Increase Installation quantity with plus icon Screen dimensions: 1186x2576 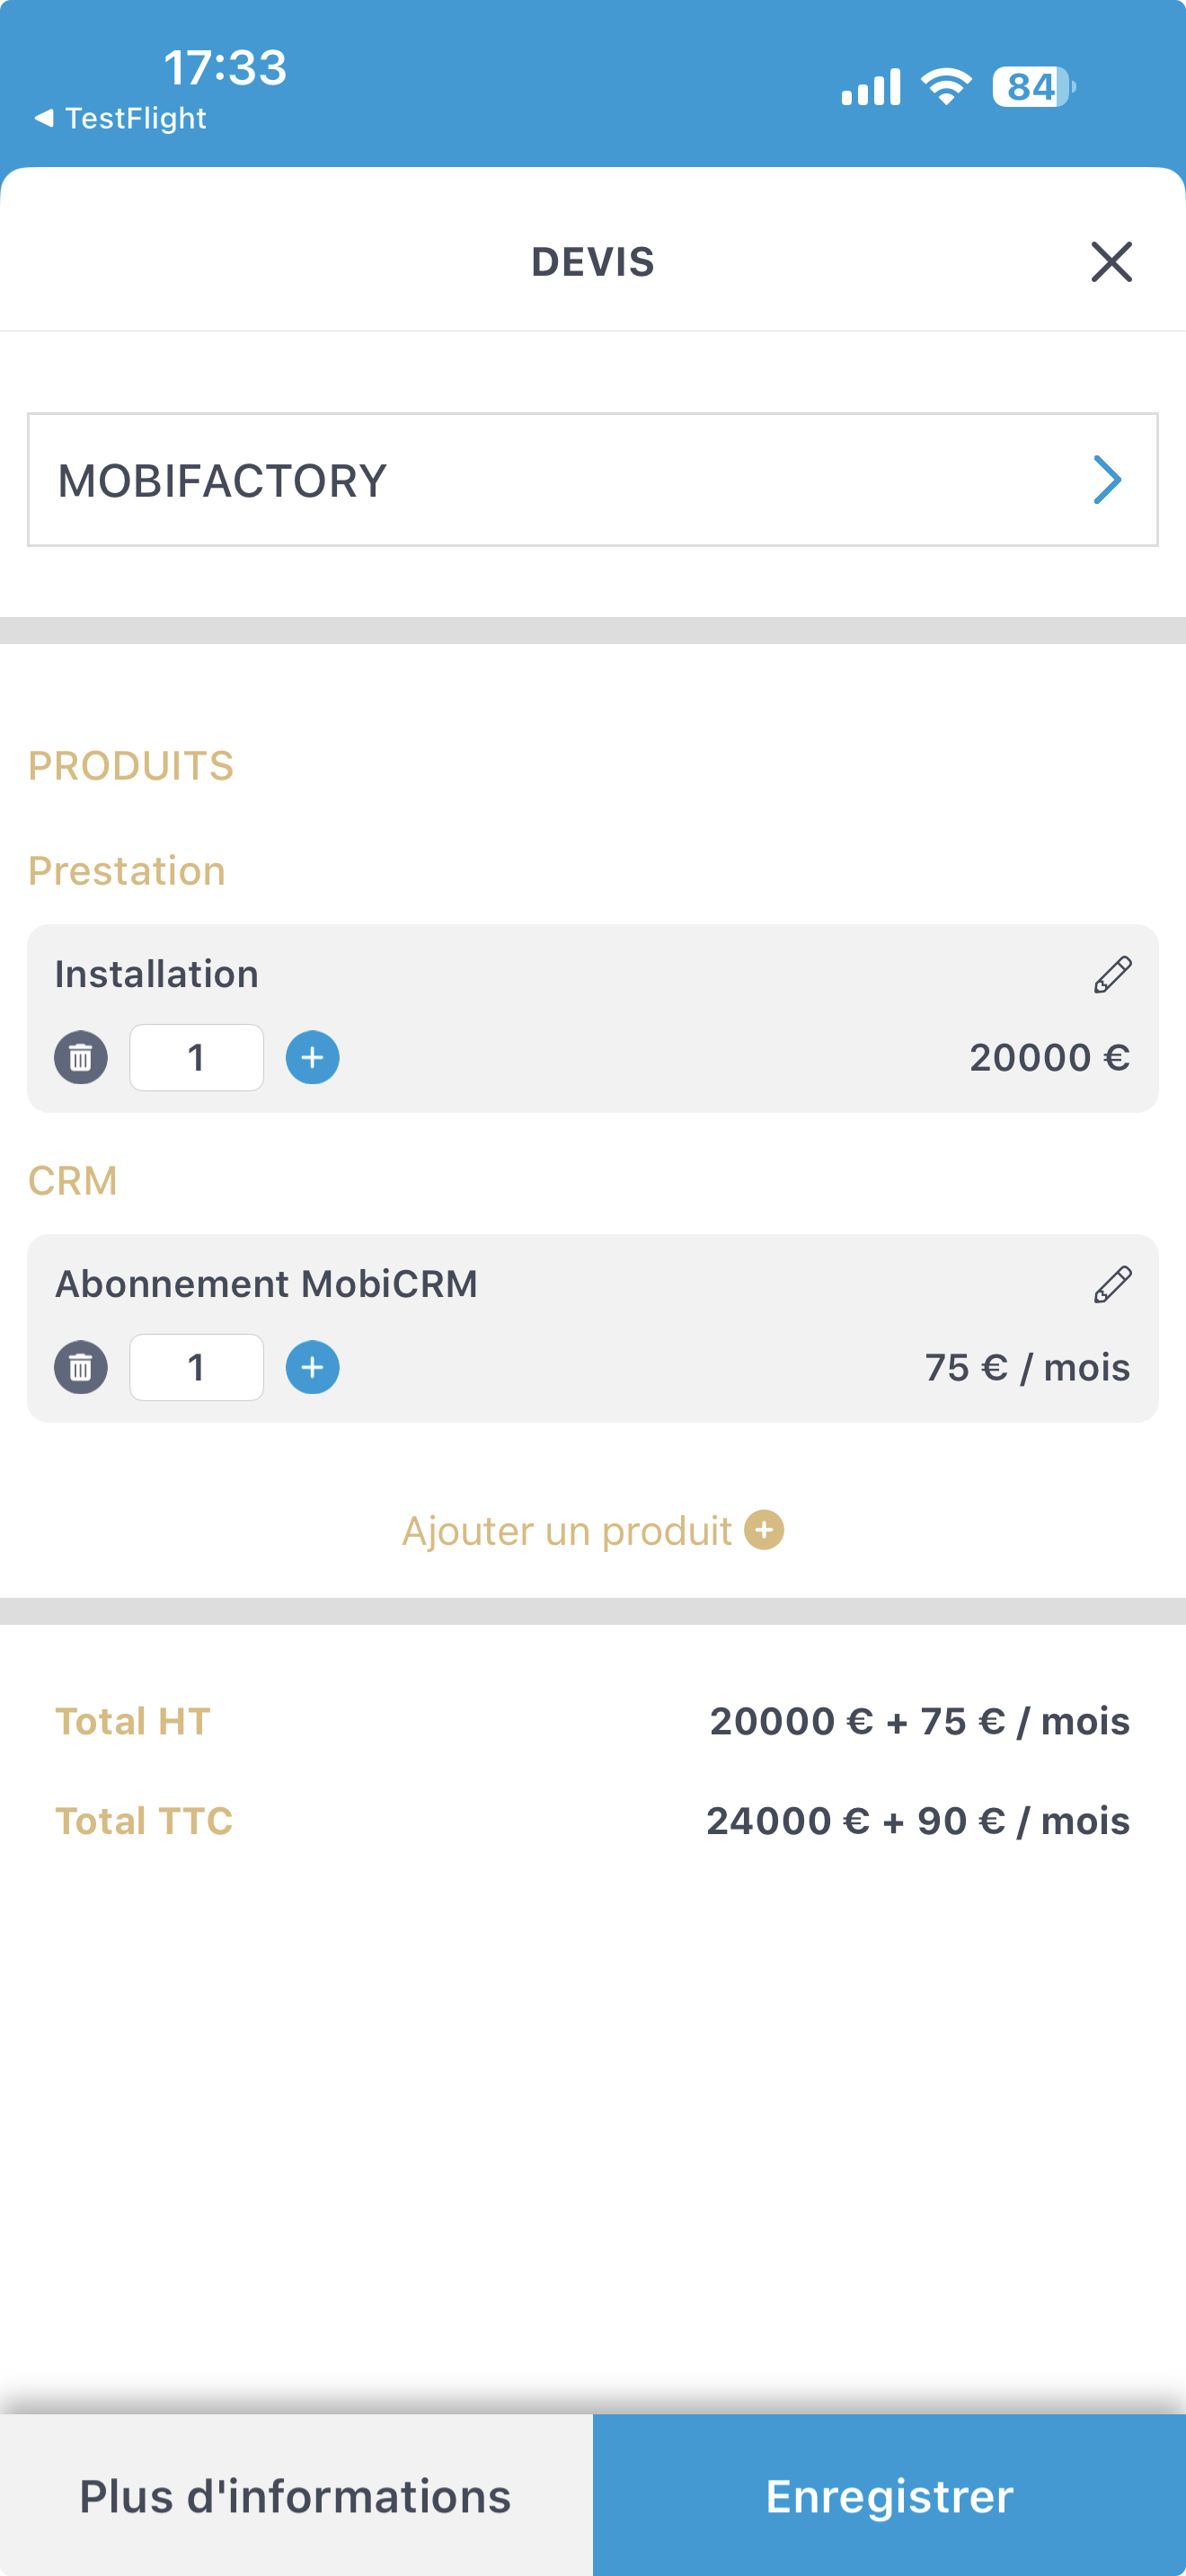coord(312,1058)
